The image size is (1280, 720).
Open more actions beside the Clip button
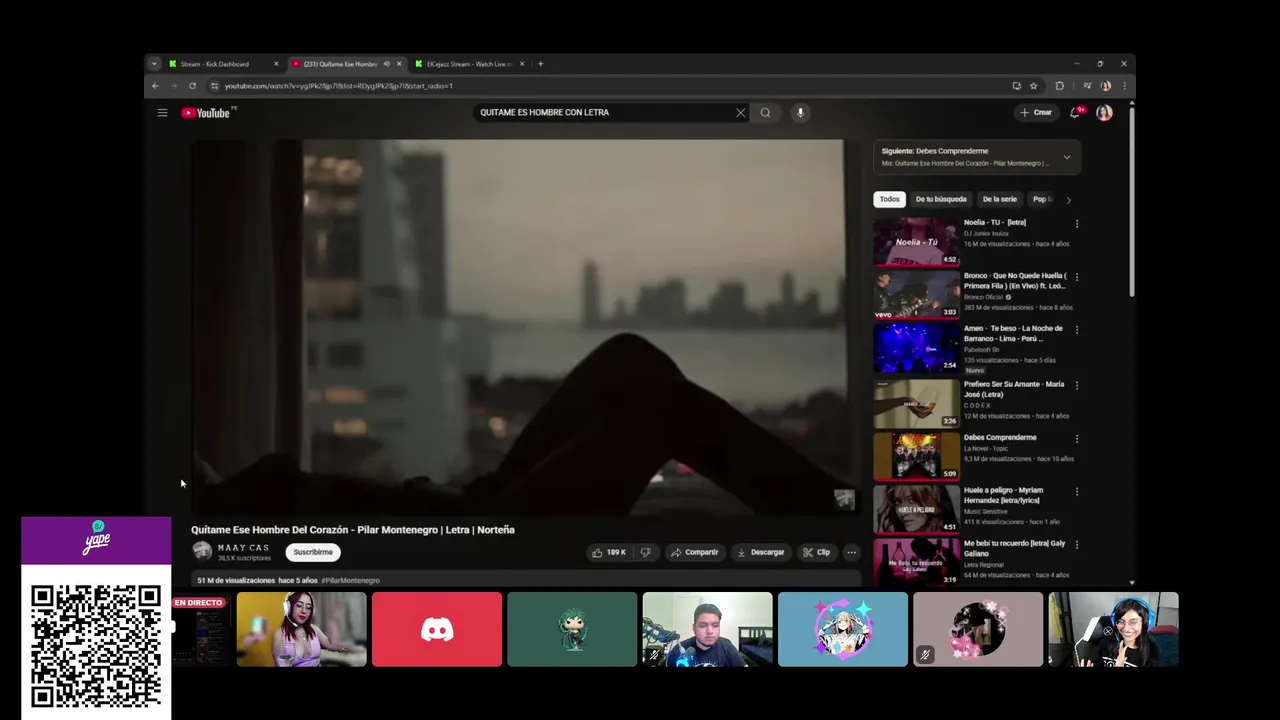[x=851, y=552]
